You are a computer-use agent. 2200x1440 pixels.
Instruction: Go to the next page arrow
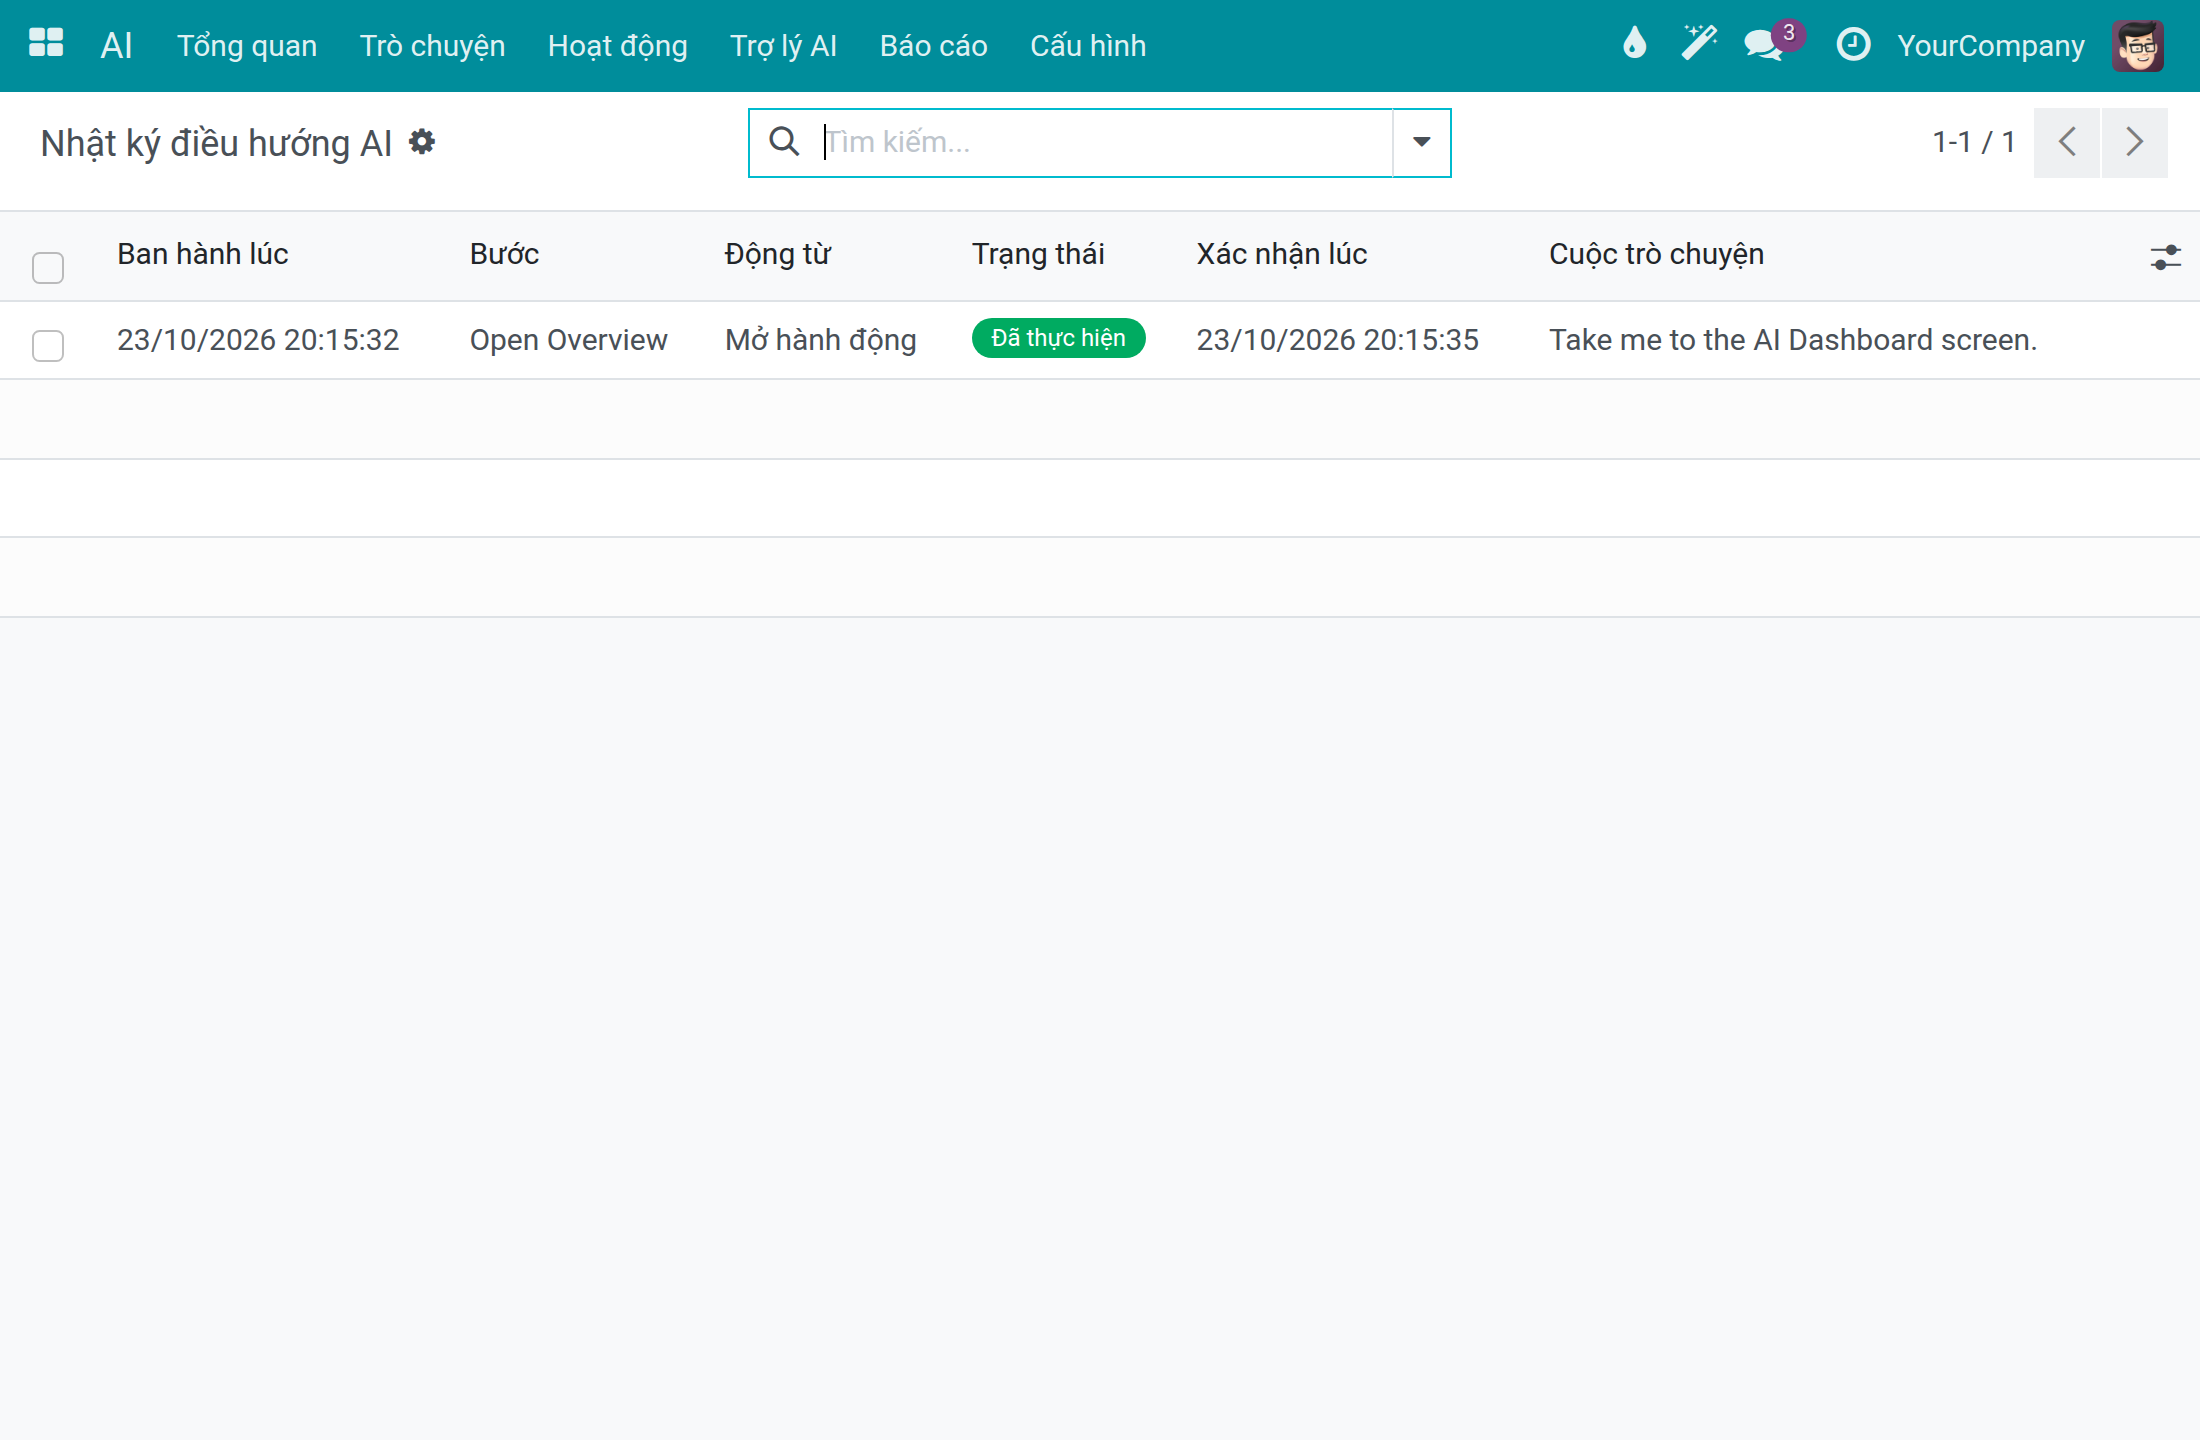[2135, 142]
